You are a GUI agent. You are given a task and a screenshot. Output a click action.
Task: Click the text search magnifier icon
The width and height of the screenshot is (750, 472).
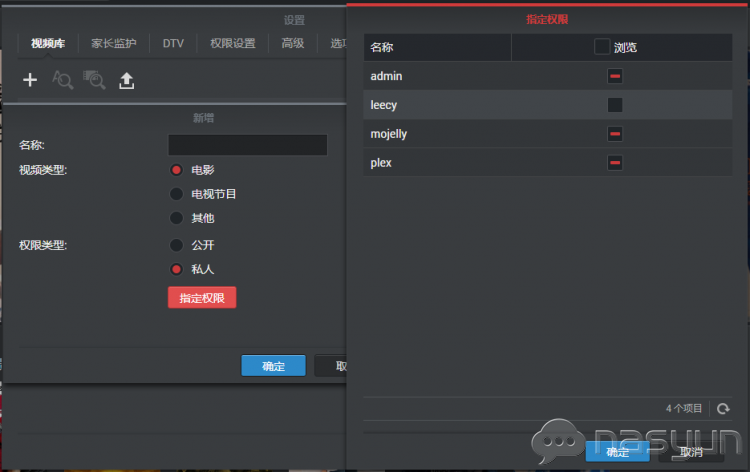point(62,81)
